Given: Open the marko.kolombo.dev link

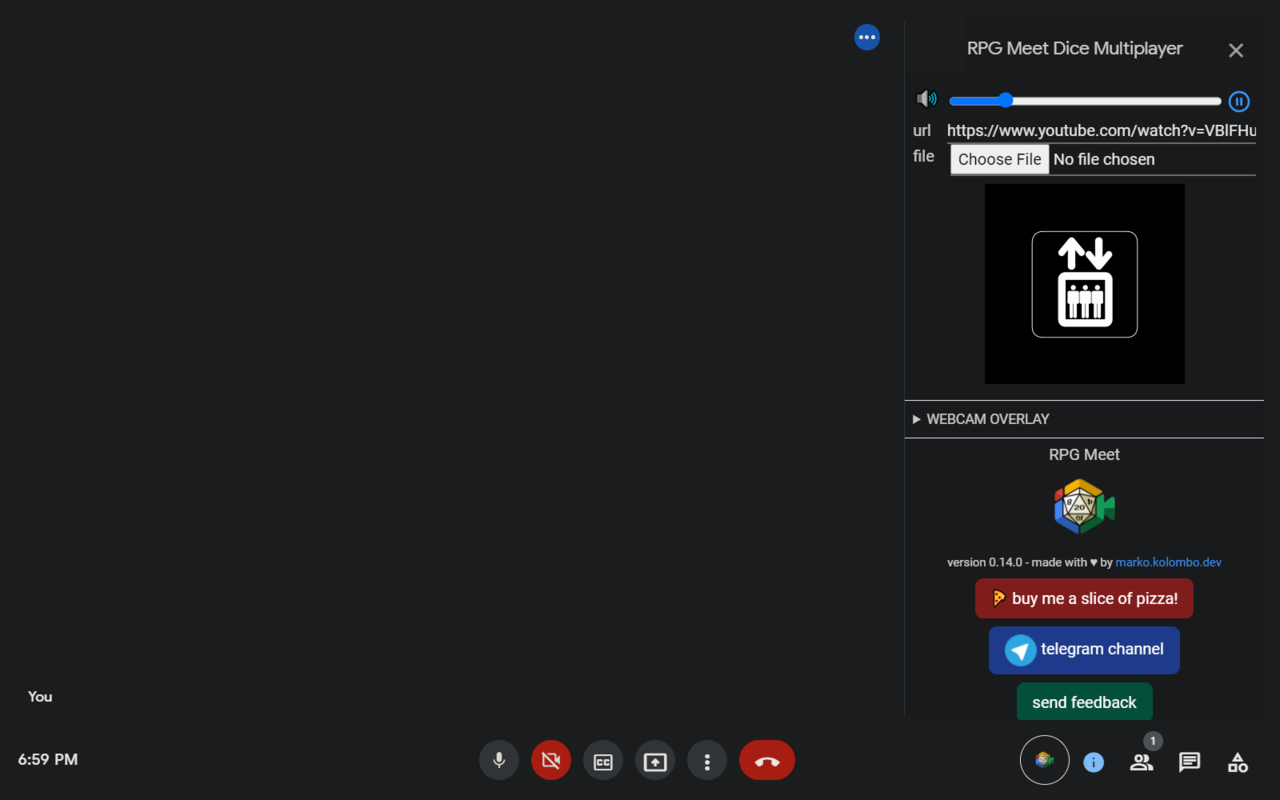Looking at the screenshot, I should click(1168, 562).
